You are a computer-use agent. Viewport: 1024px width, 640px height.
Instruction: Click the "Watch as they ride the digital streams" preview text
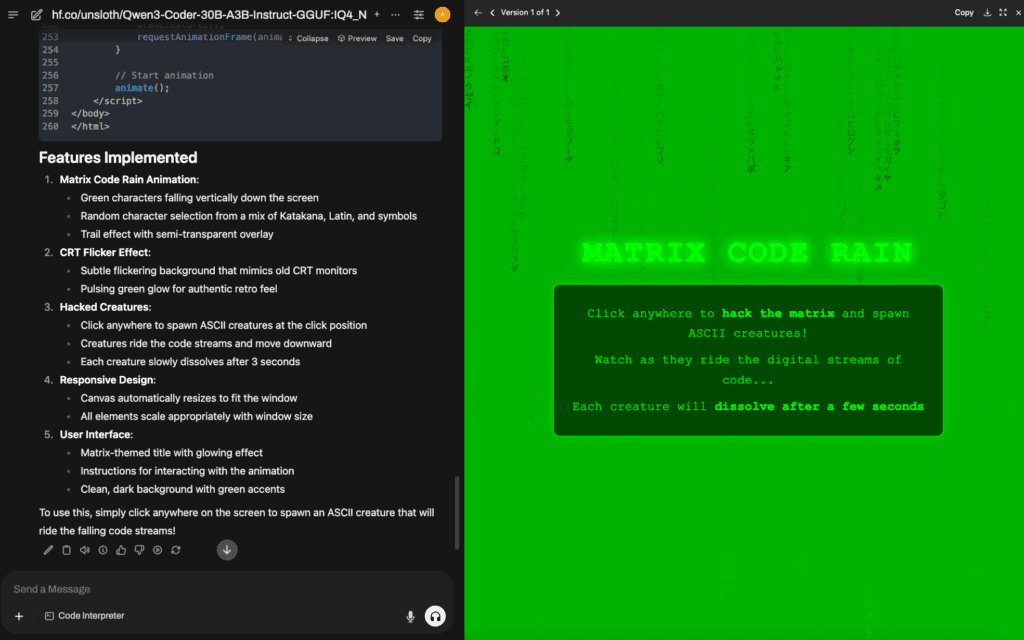click(x=748, y=370)
